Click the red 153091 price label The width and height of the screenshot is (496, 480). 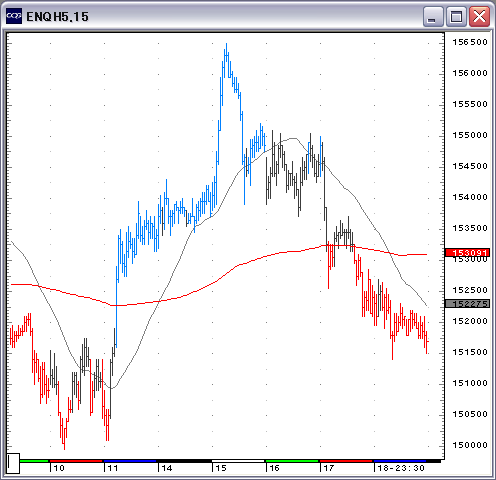click(467, 253)
